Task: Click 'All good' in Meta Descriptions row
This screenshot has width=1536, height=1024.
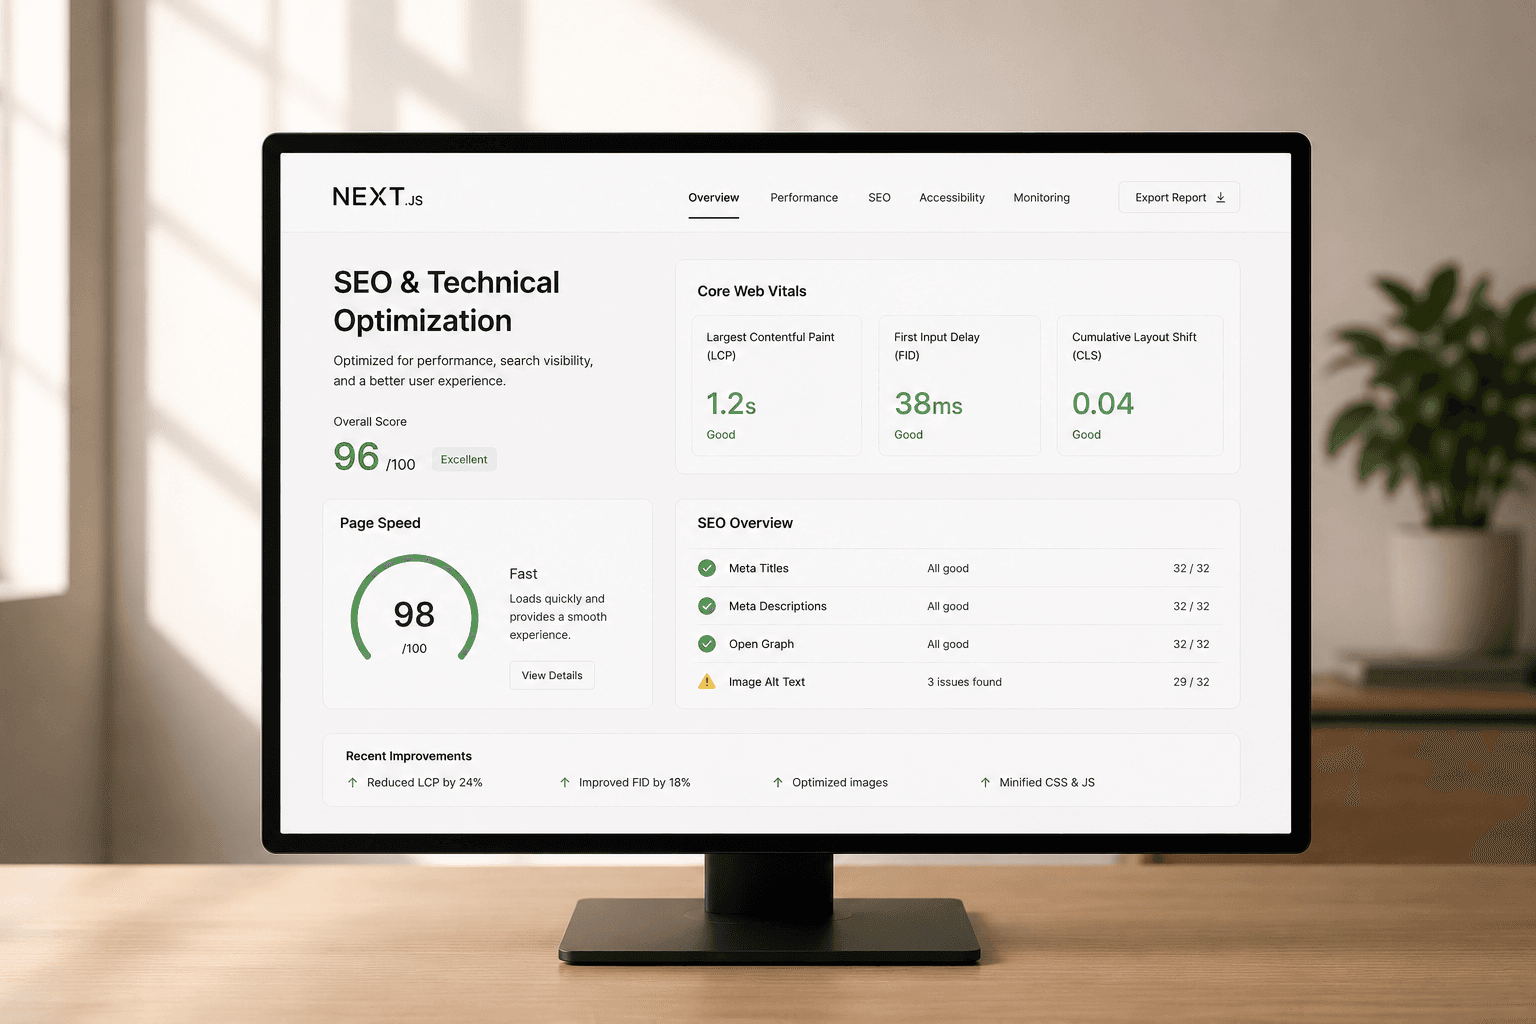Action: click(947, 606)
